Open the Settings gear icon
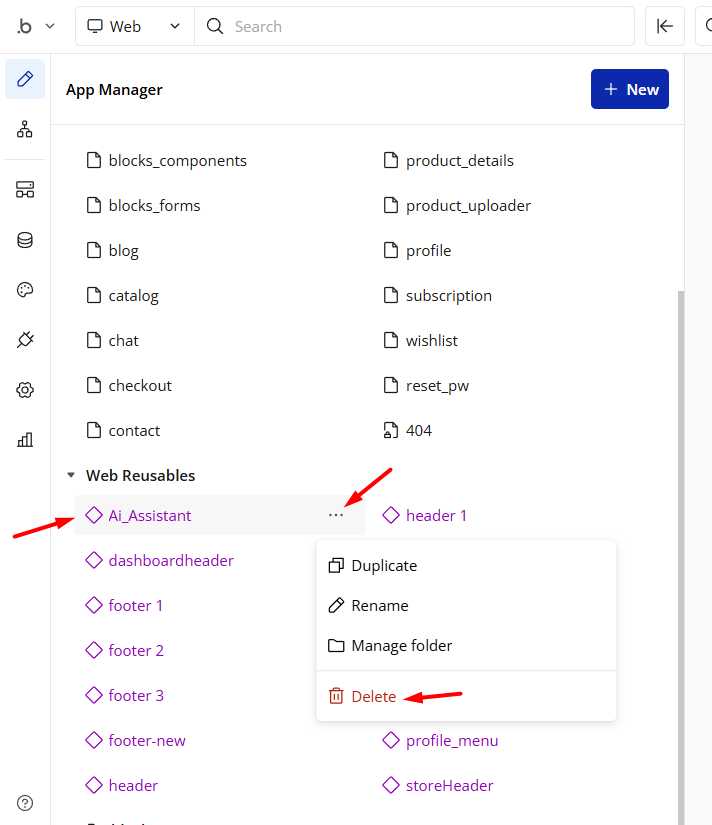Image resolution: width=712 pixels, height=825 pixels. tap(25, 390)
